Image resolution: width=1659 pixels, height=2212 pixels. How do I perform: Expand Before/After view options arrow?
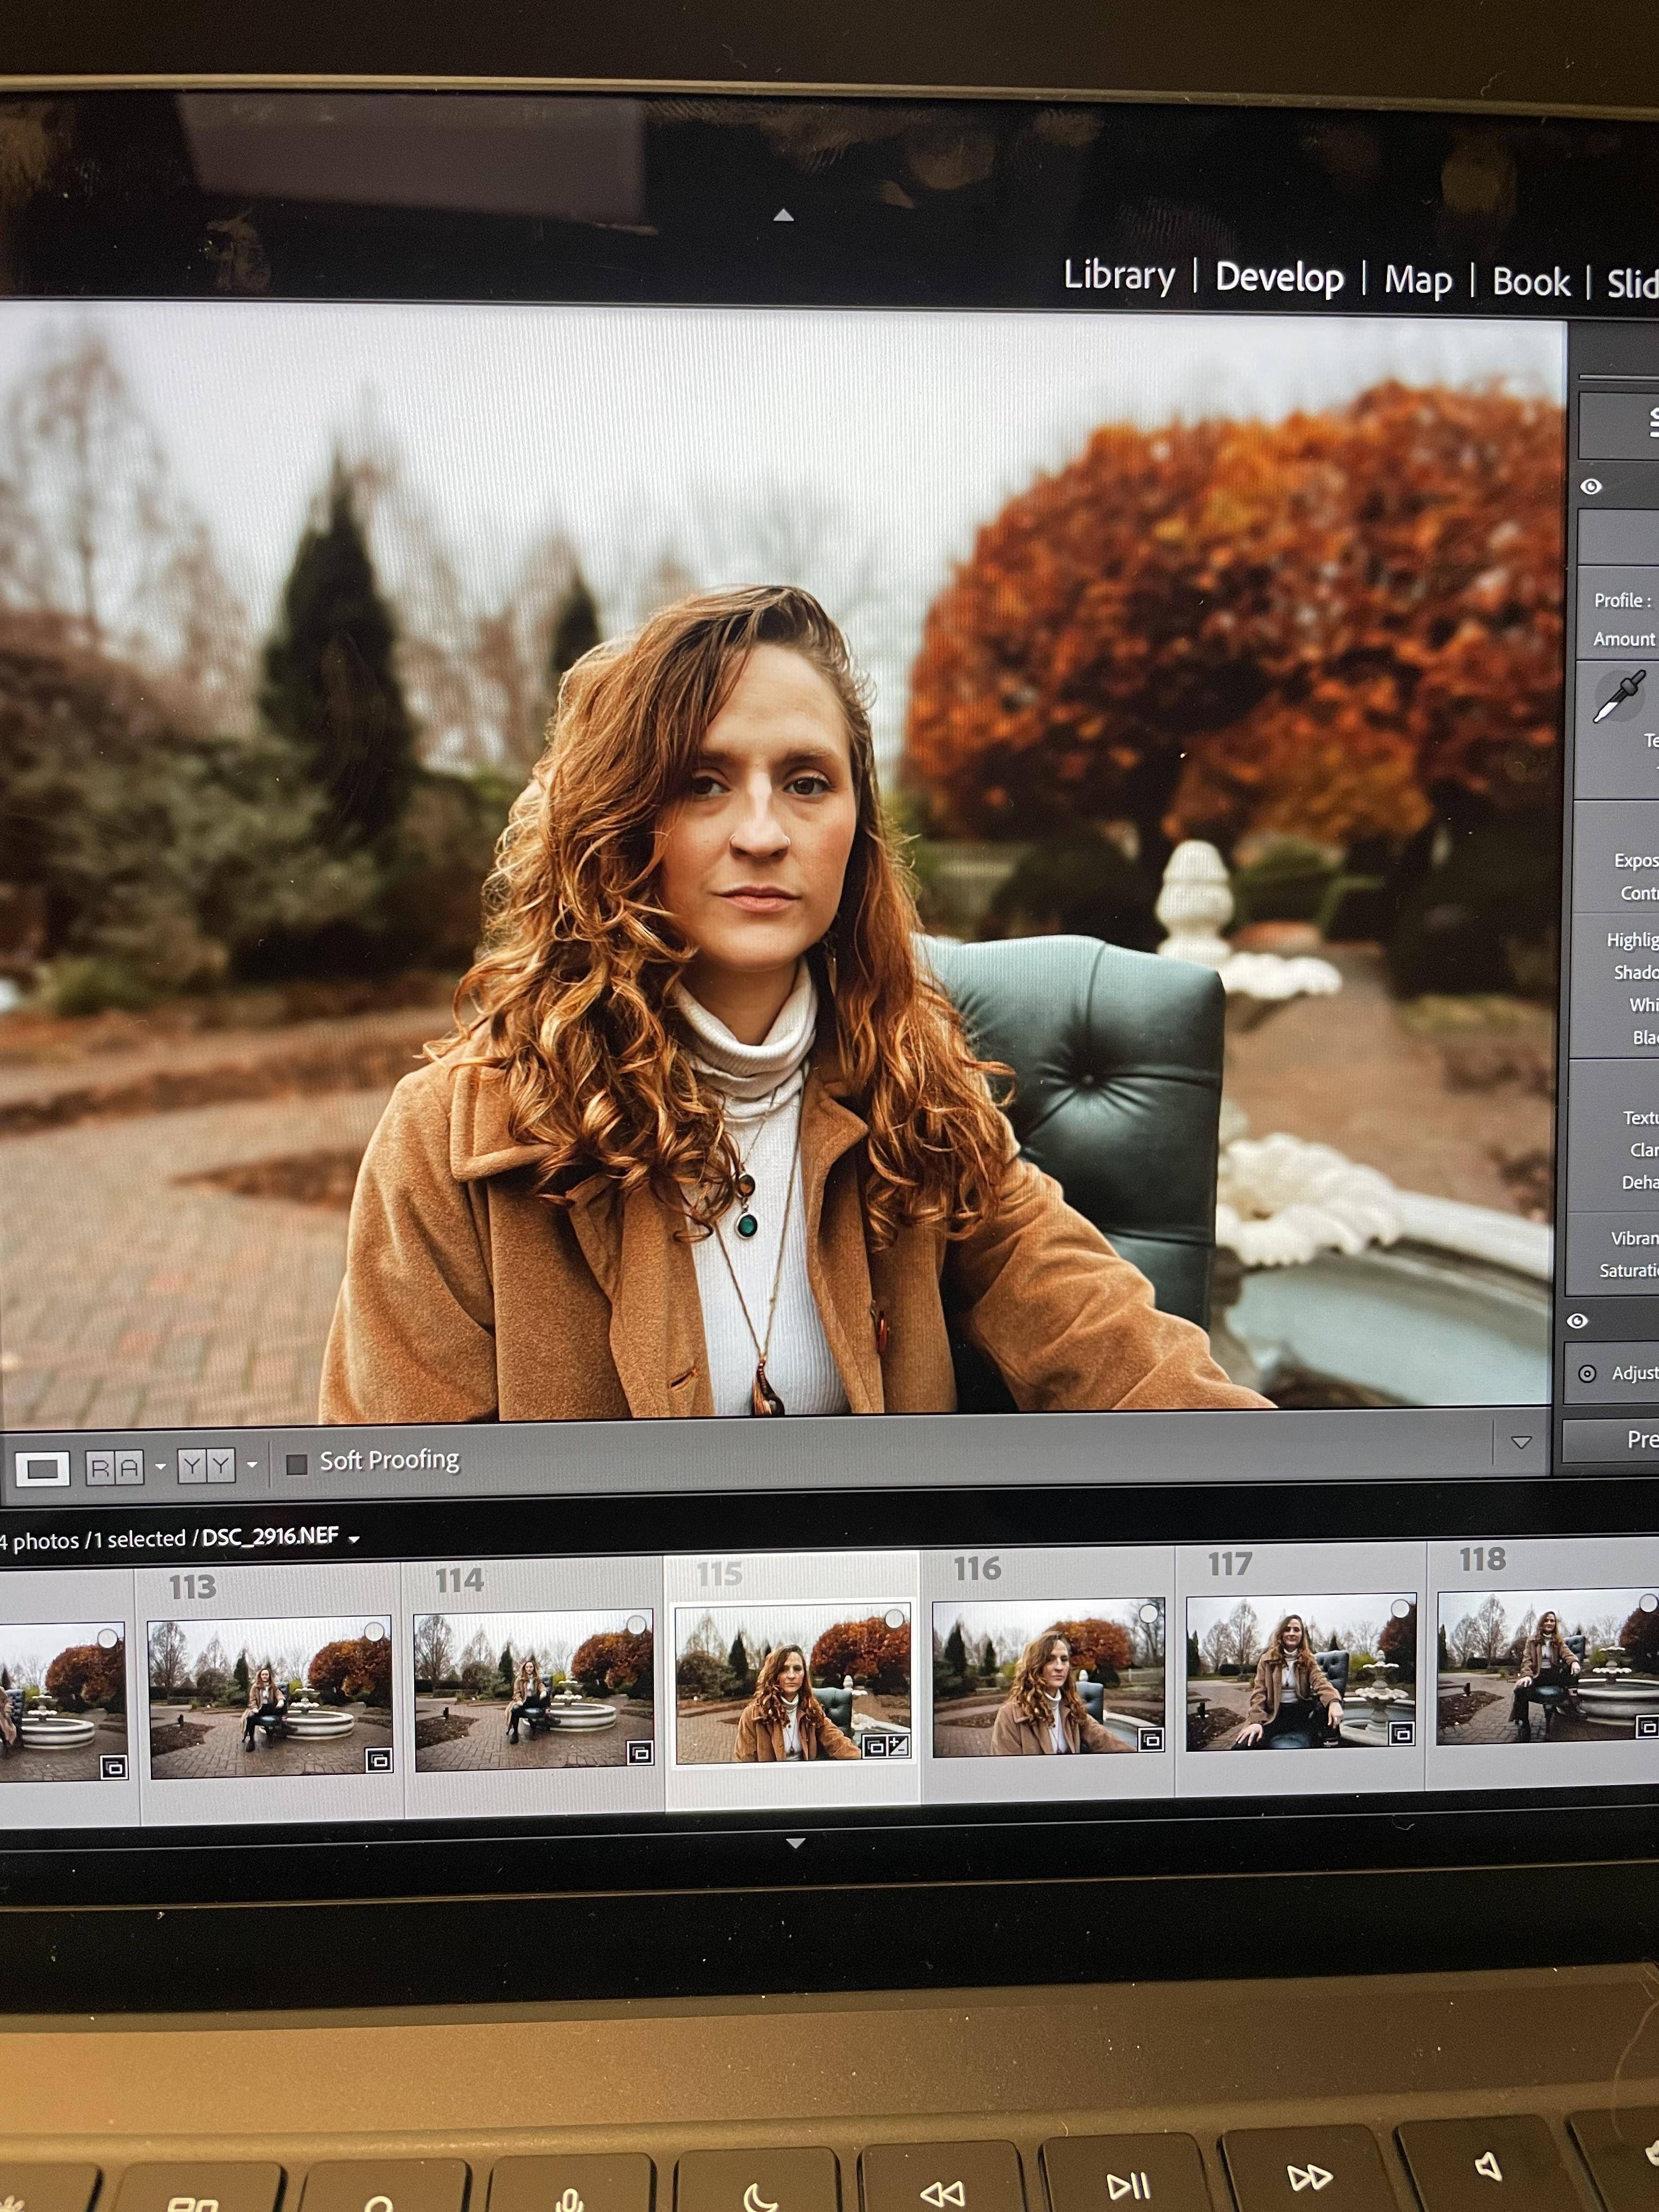pyautogui.click(x=252, y=1465)
